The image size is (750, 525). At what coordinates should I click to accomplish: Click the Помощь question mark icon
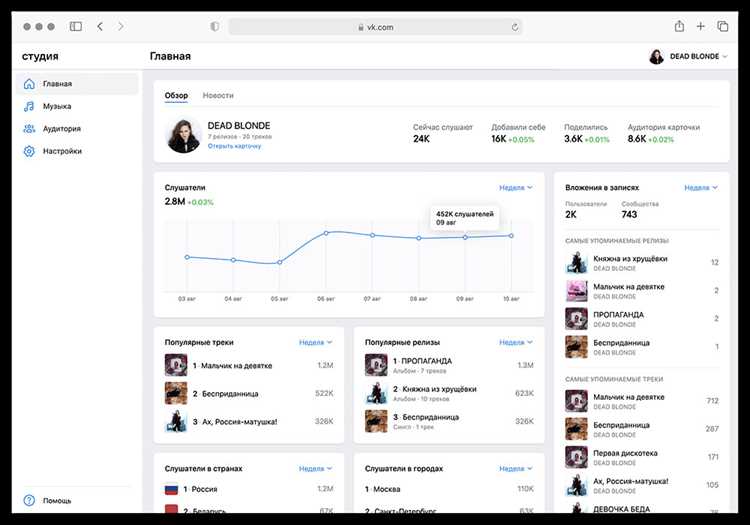click(x=29, y=500)
